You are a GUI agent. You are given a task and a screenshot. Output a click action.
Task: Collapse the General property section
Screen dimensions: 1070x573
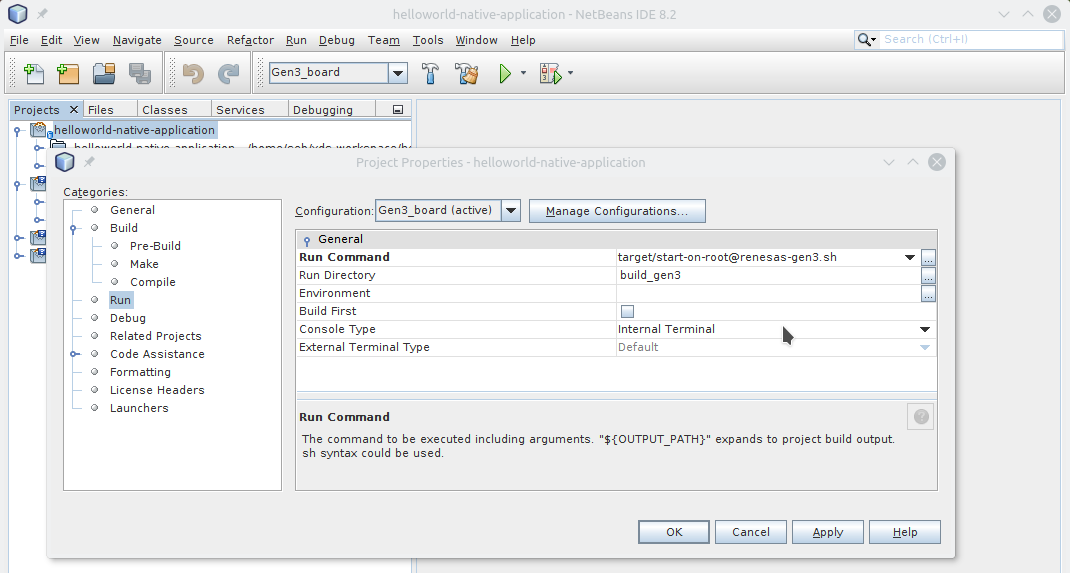pyautogui.click(x=307, y=240)
